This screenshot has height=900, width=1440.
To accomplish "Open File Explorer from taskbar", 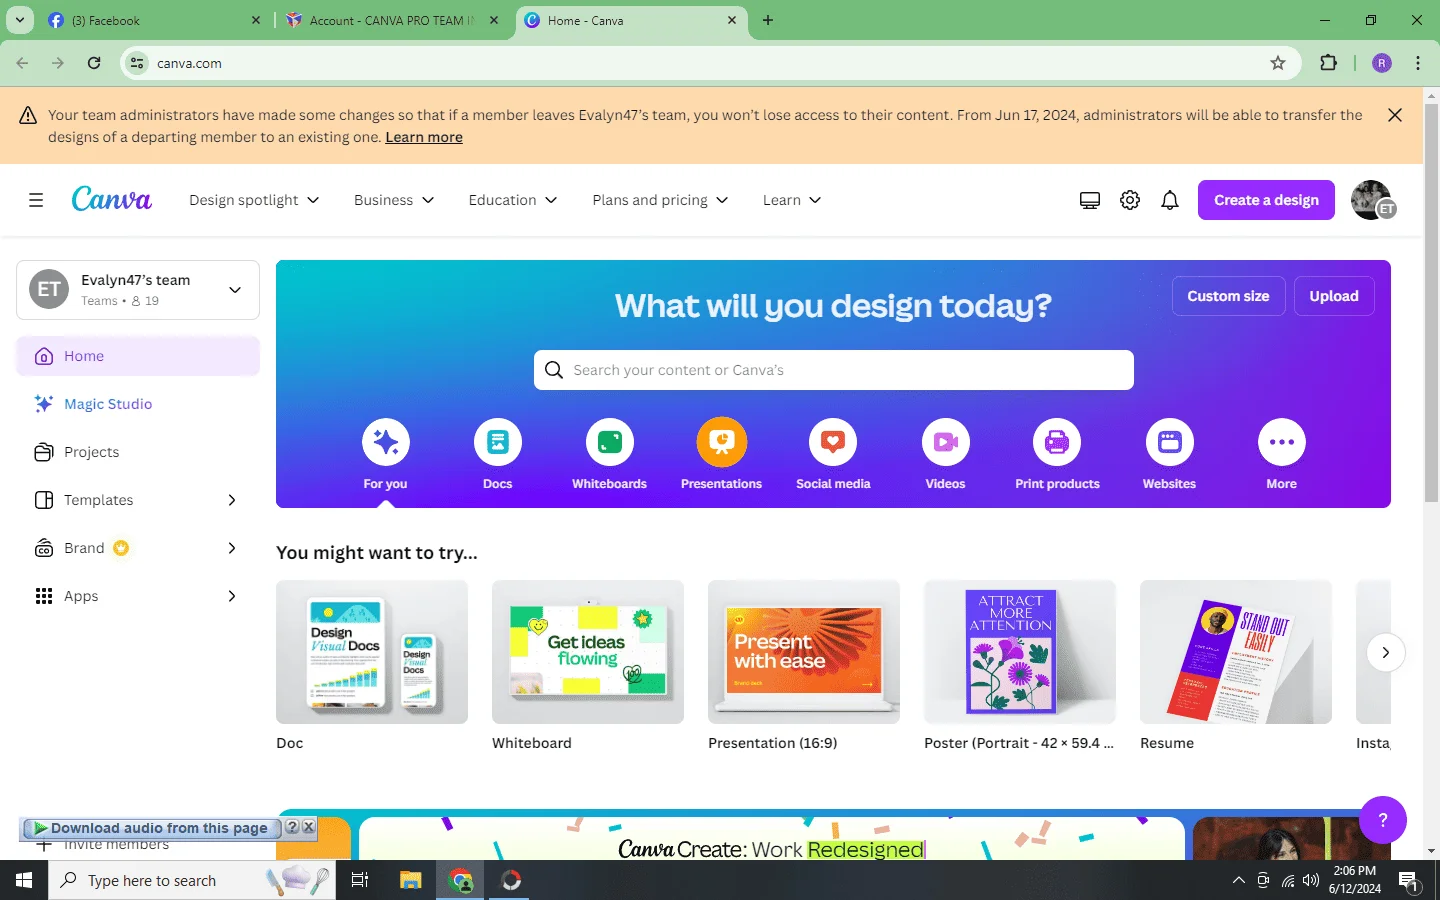I will click(x=411, y=880).
